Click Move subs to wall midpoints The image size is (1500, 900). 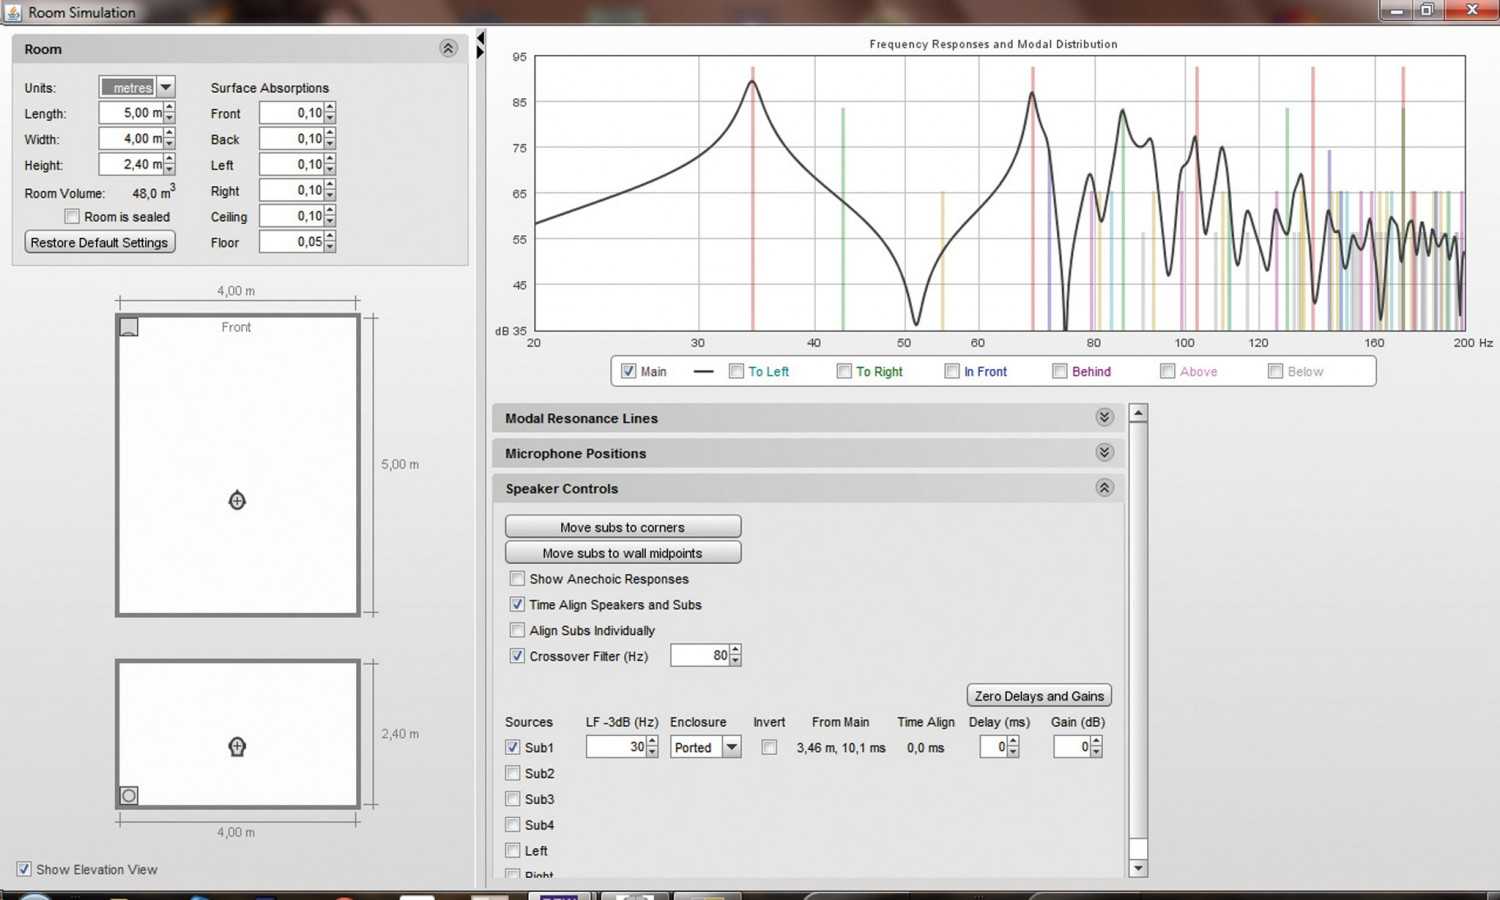[623, 553]
